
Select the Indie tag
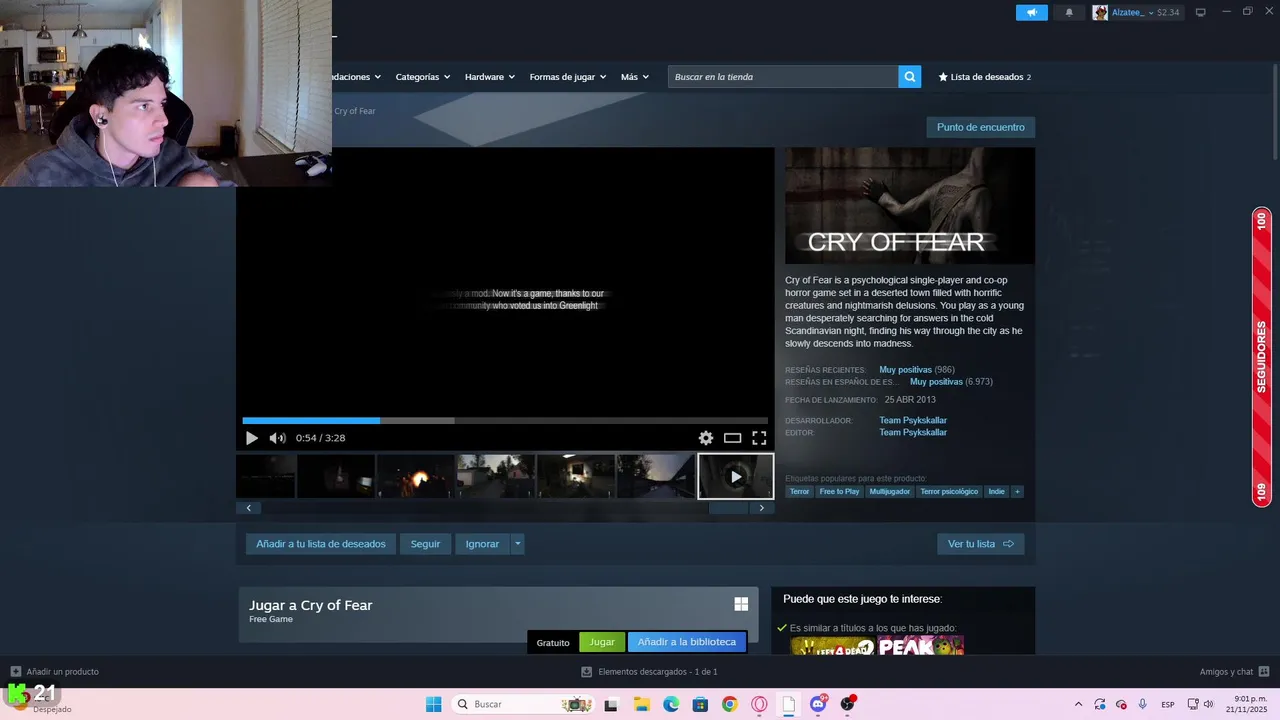[x=996, y=492]
